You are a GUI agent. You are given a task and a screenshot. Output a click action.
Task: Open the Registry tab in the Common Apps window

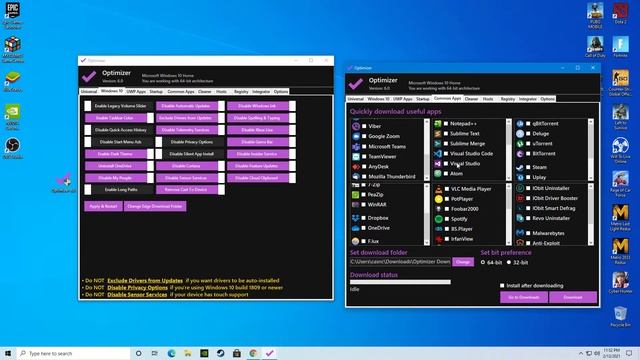coord(508,99)
